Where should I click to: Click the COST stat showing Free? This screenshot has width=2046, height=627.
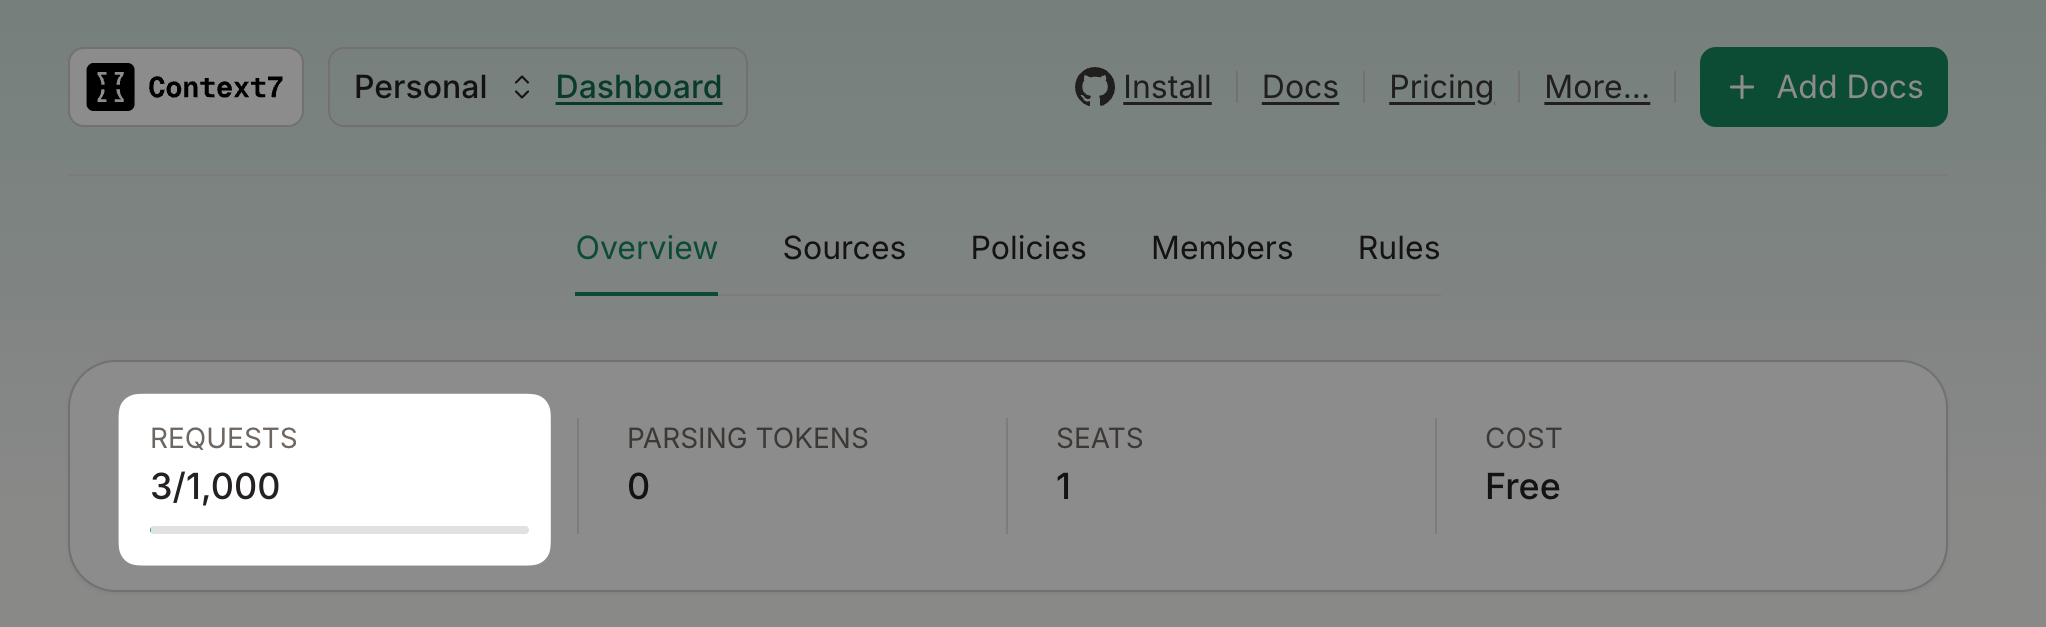point(1522,462)
